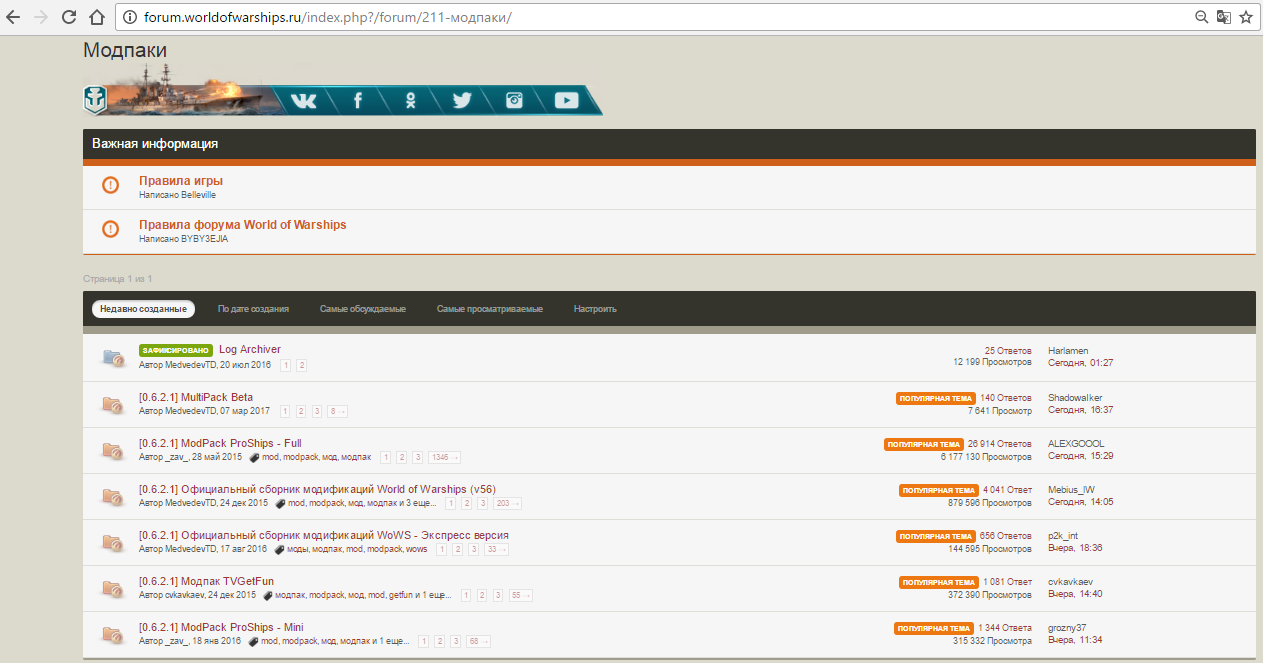The image size is (1263, 663).
Task: Click tag icon in ModPack ProShips - Full row
Action: (x=254, y=457)
